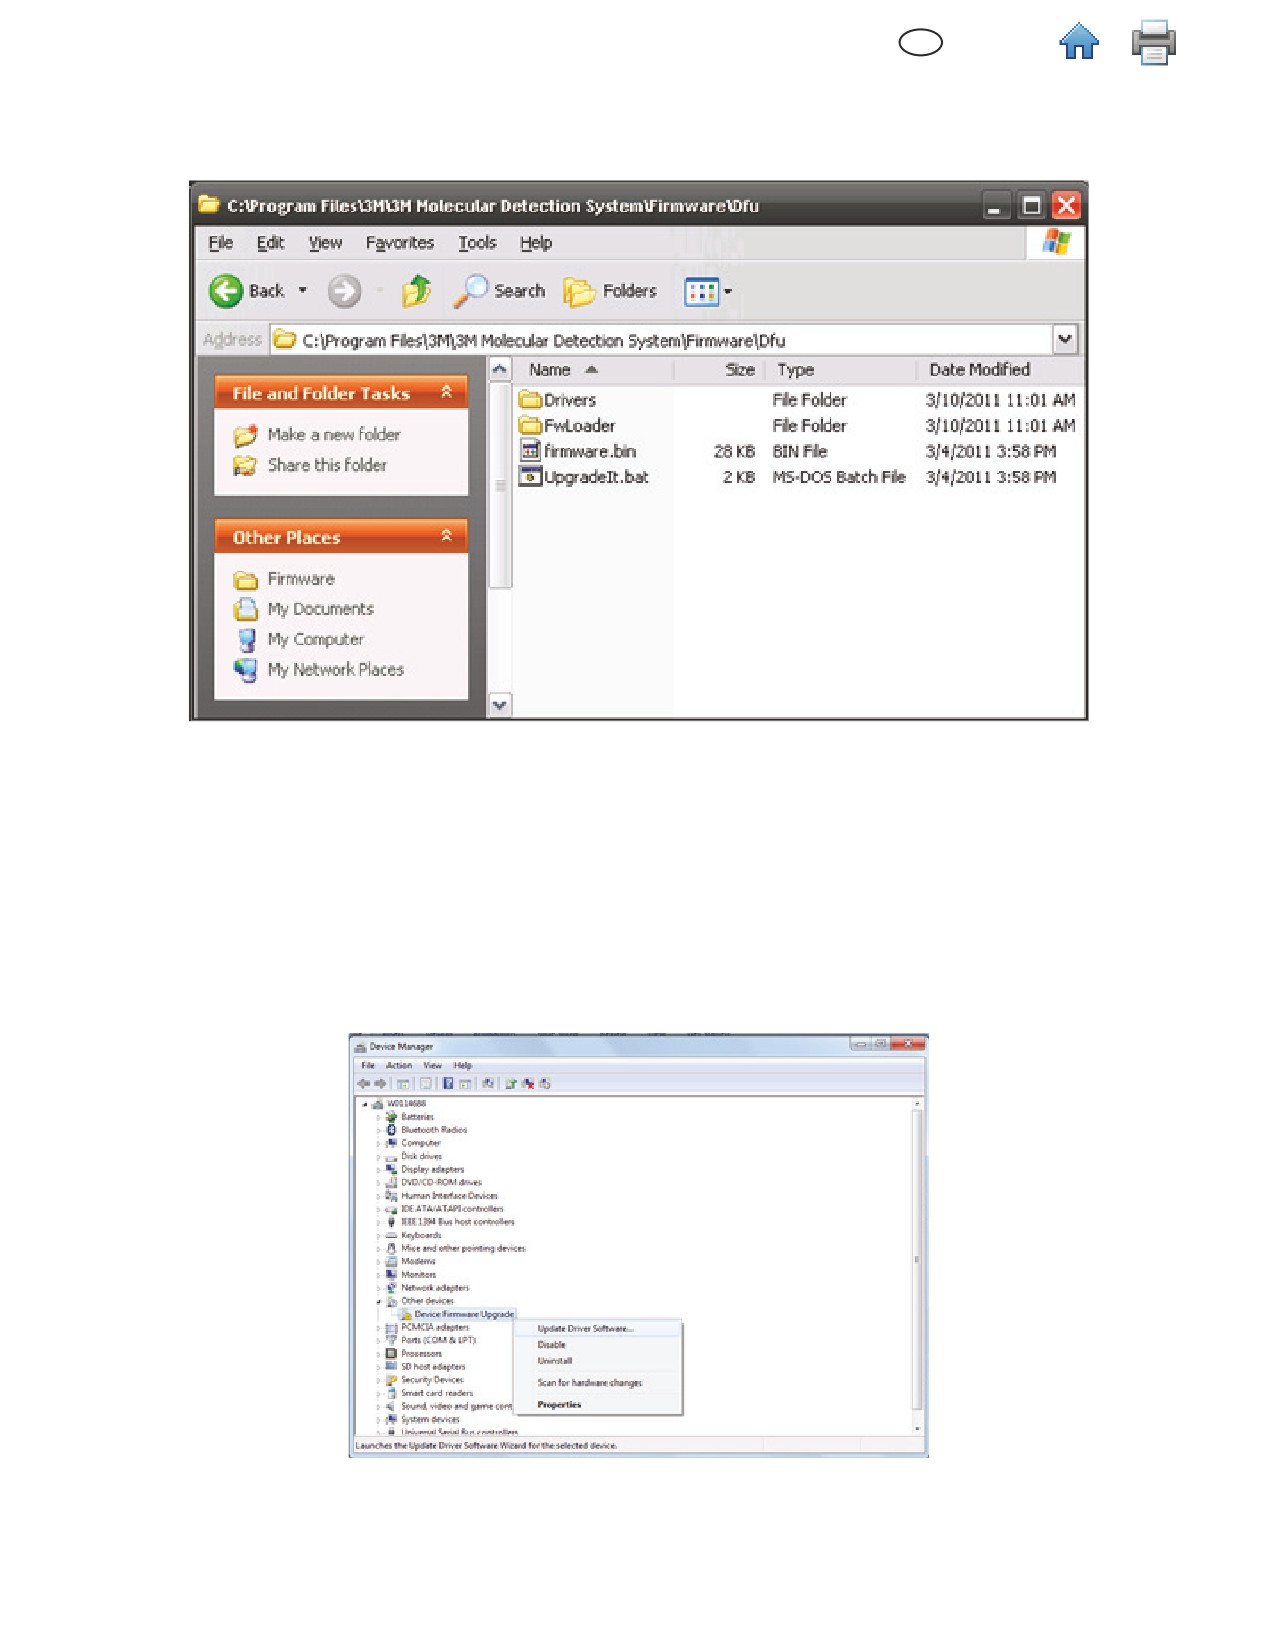This screenshot has height=1650, width=1275.
Task: Open Firmware under Other Places
Action: tap(300, 579)
